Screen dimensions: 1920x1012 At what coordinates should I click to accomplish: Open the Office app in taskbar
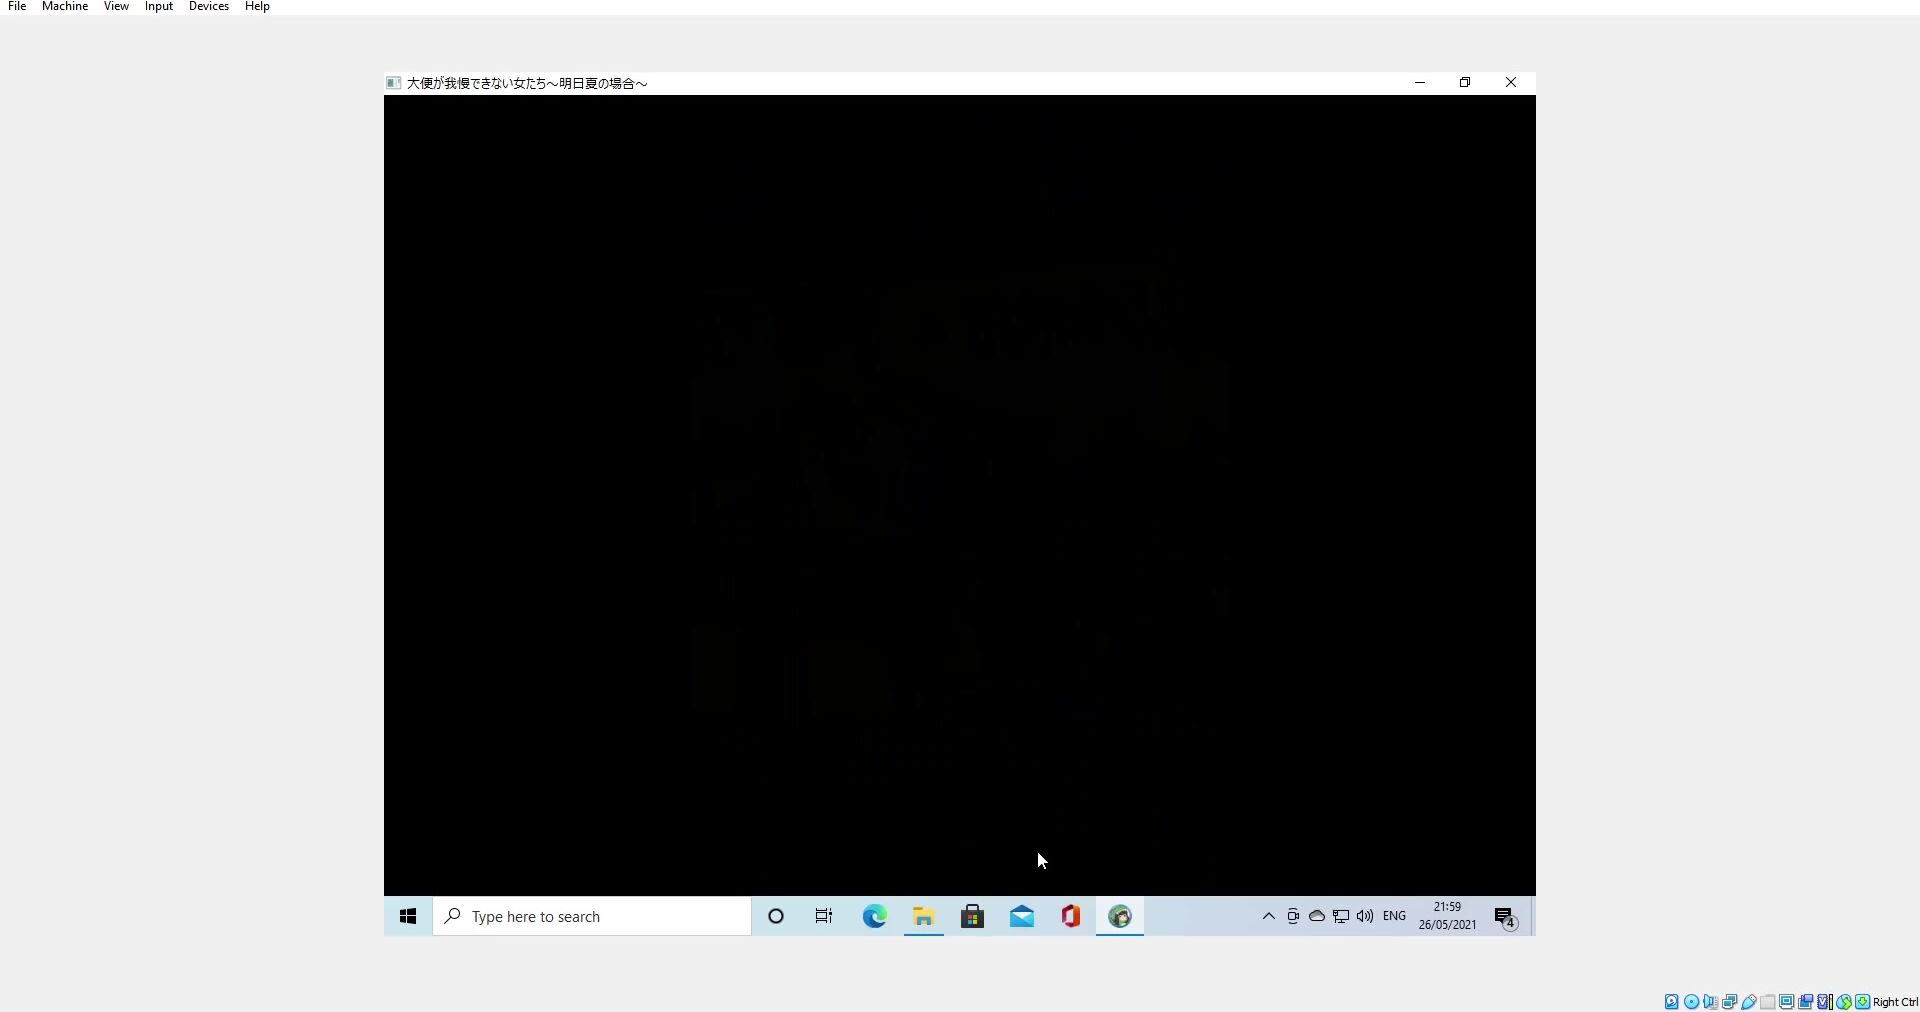pyautogui.click(x=1070, y=917)
